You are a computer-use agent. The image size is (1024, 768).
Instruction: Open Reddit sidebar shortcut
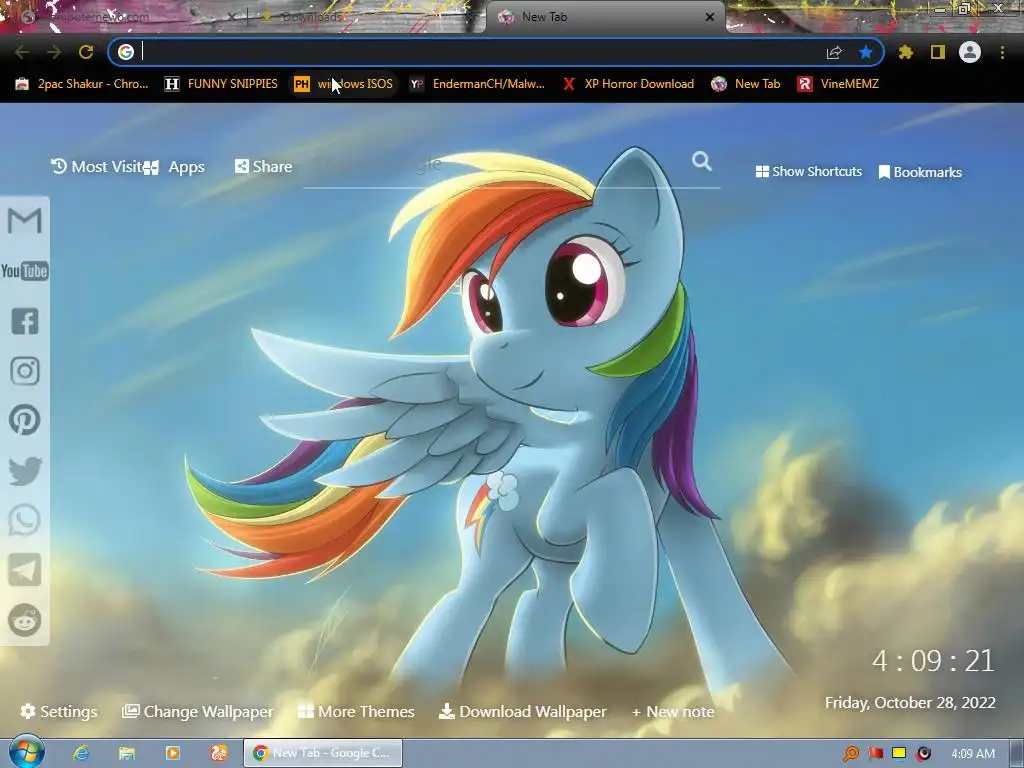pos(25,620)
